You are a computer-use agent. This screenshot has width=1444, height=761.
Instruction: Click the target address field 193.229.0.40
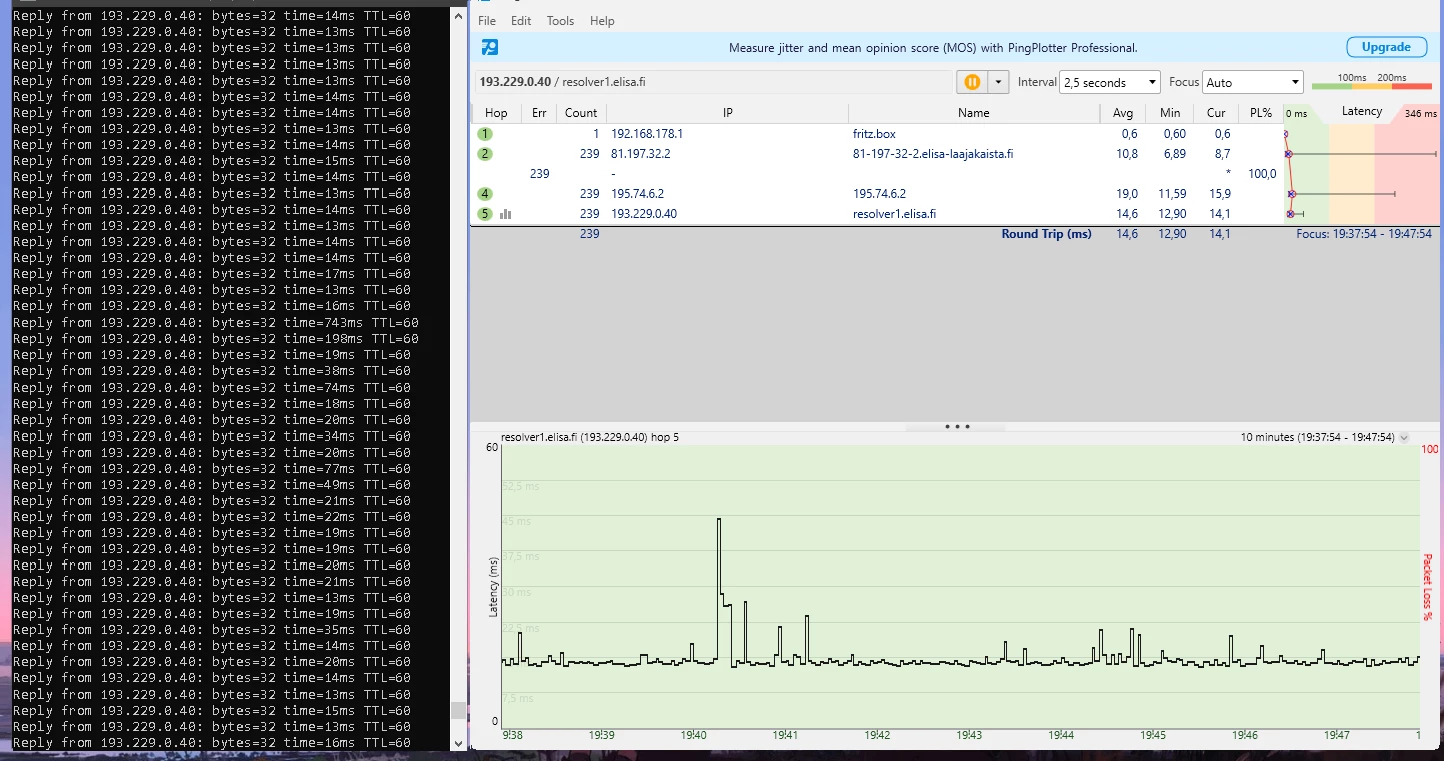pyautogui.click(x=714, y=82)
